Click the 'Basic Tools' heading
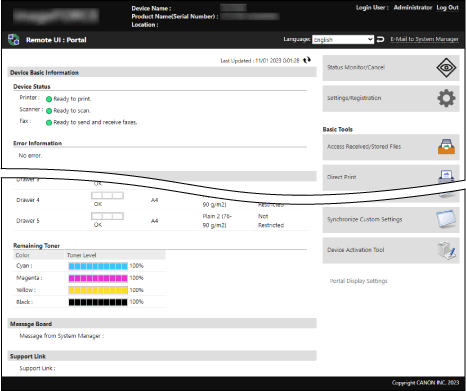The width and height of the screenshot is (466, 391). (x=338, y=129)
